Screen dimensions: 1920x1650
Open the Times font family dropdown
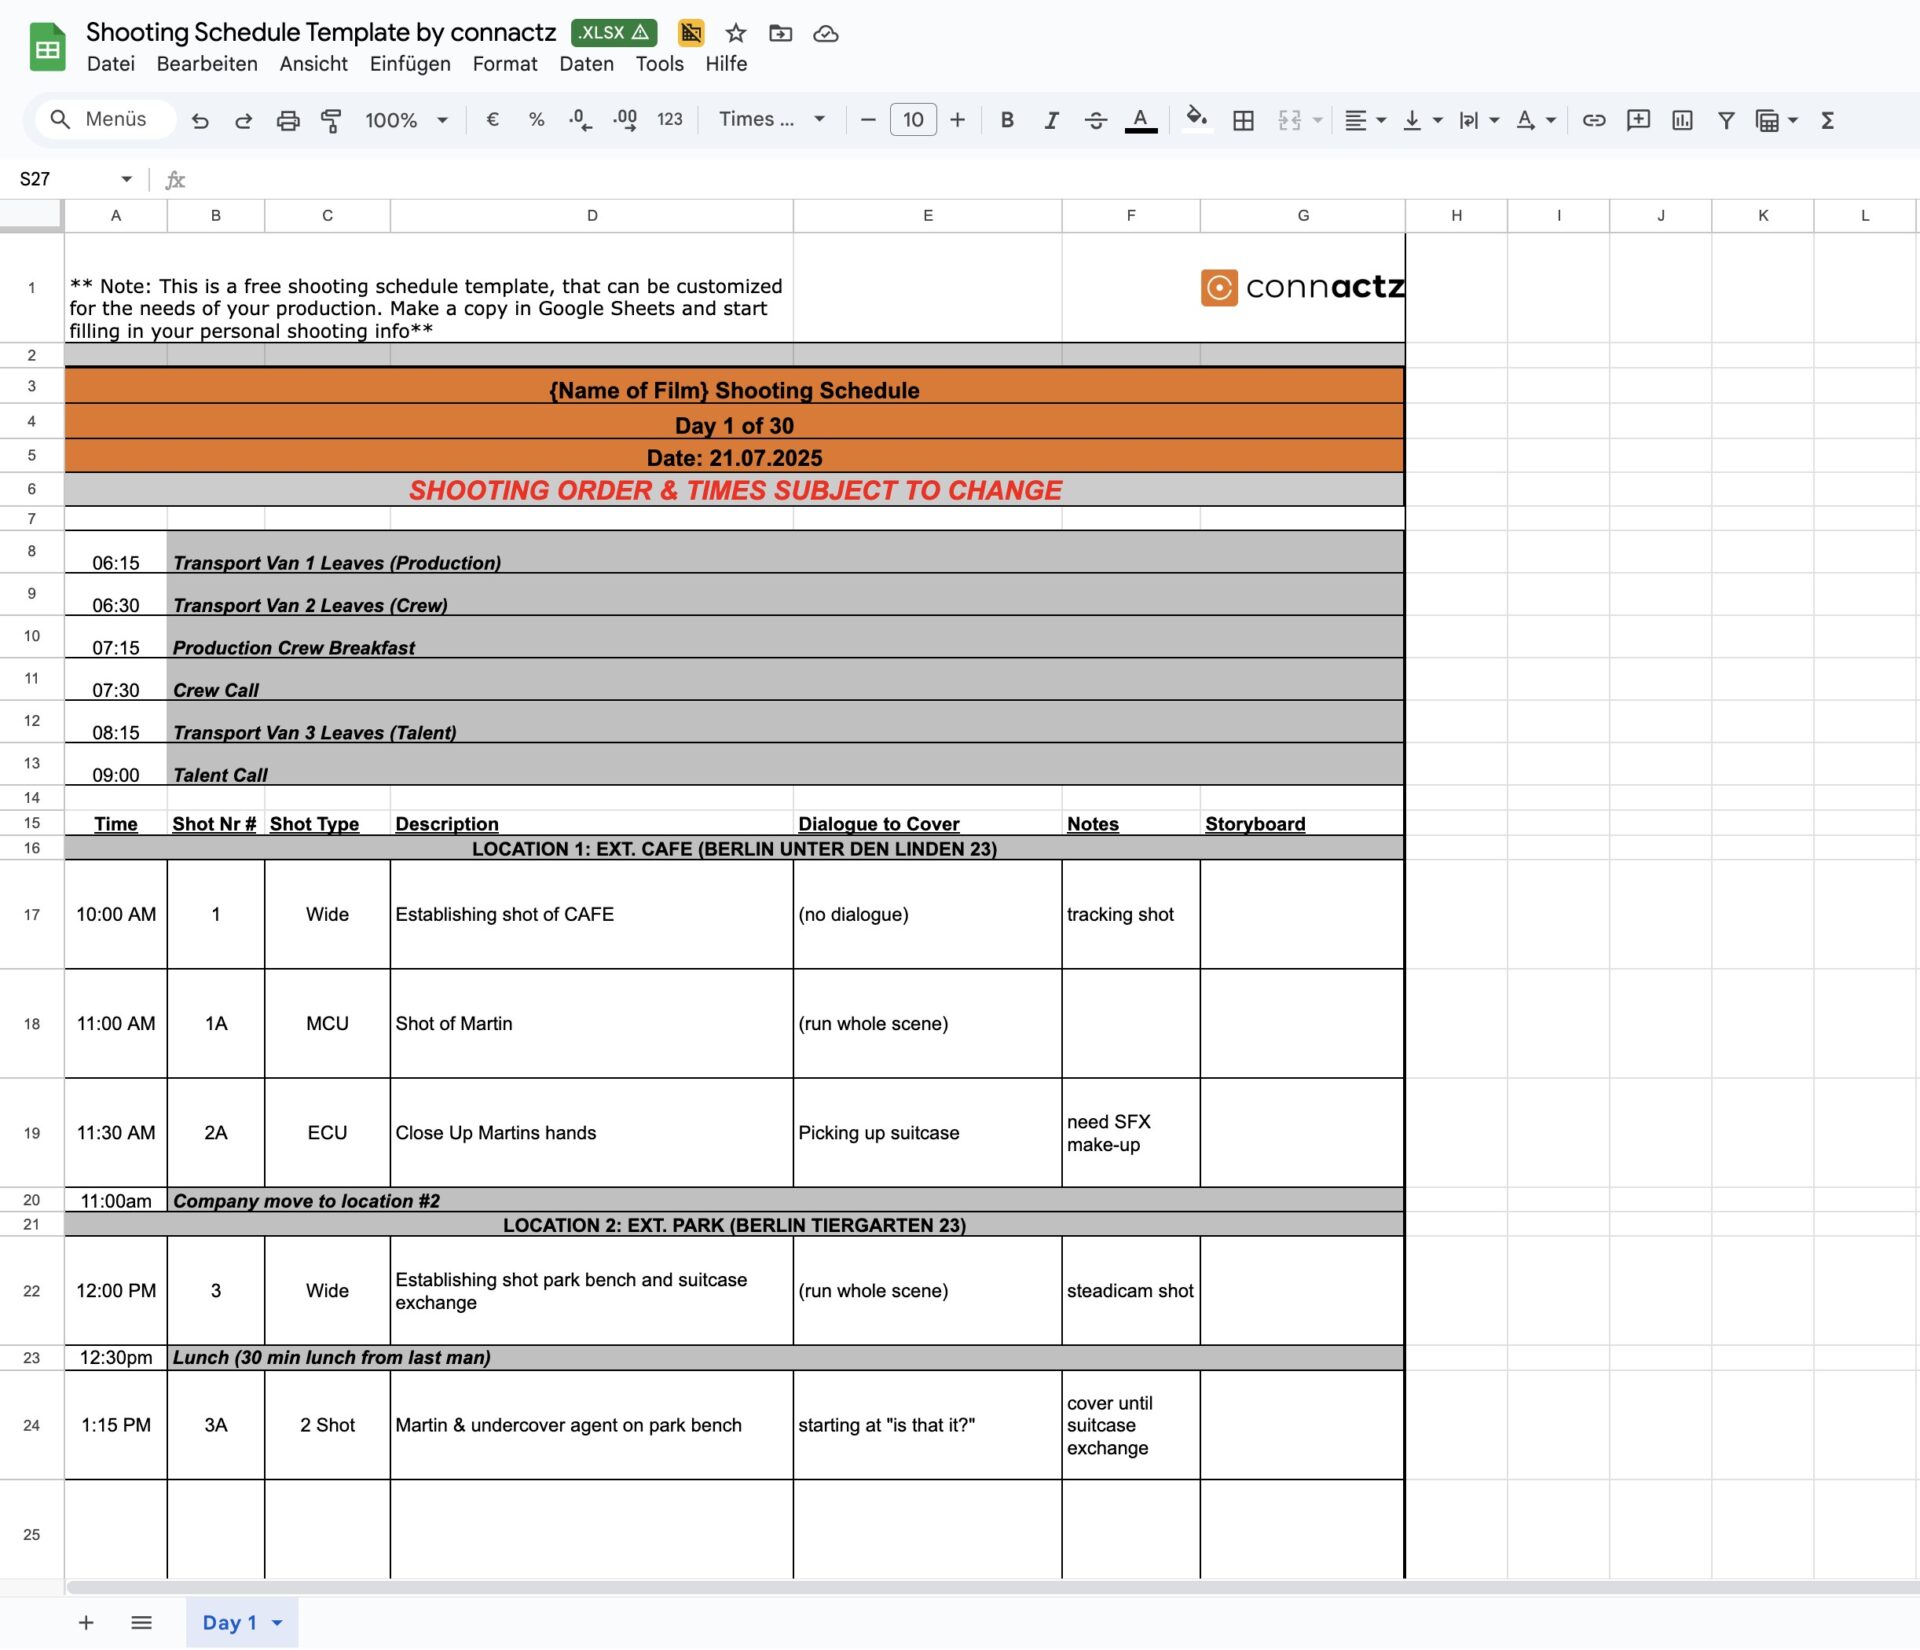coord(772,120)
